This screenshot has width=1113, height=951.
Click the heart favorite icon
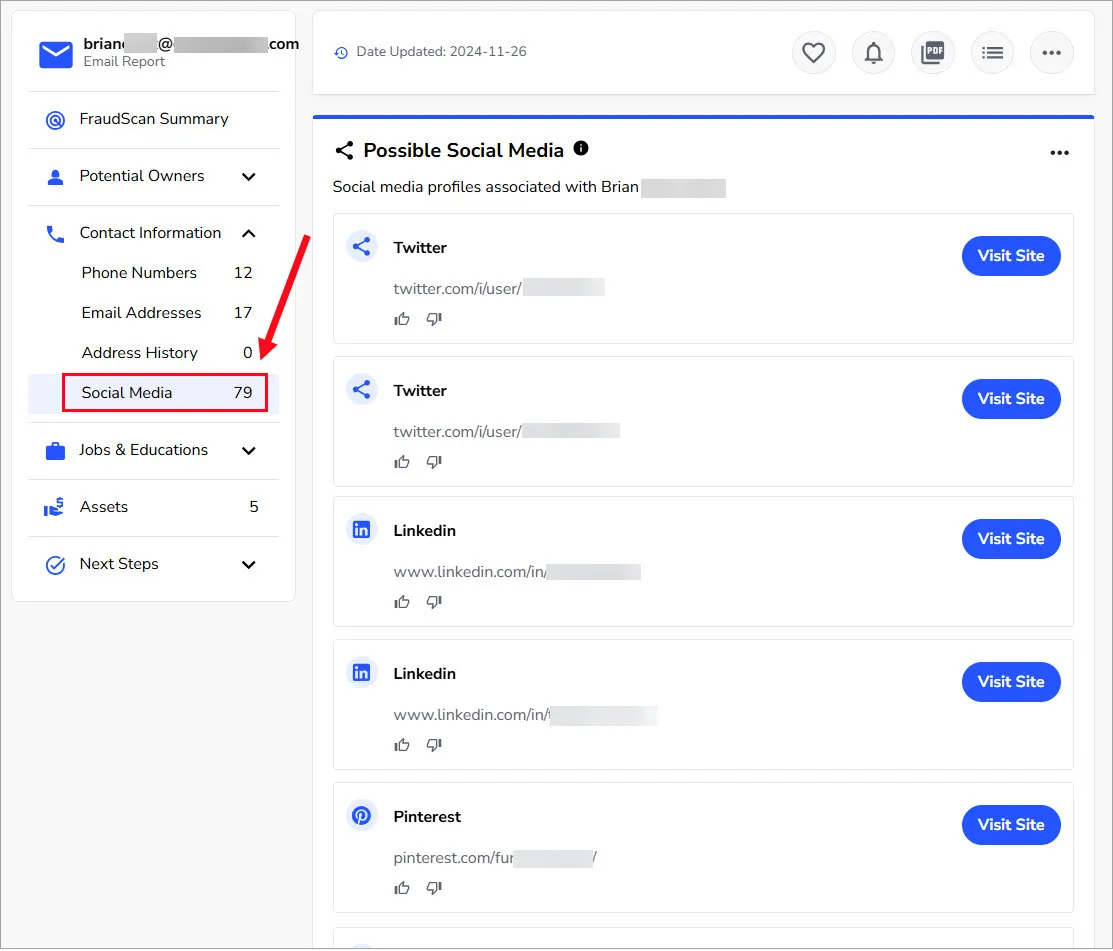click(813, 52)
